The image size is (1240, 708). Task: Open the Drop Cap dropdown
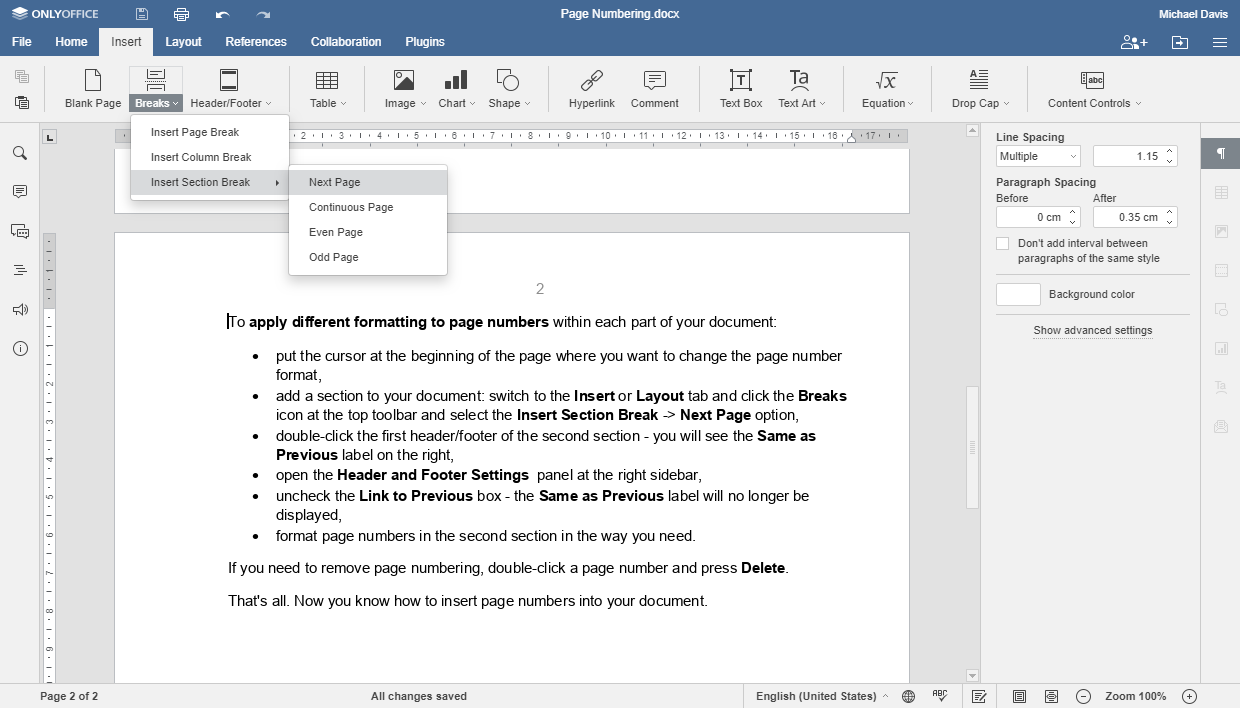coord(980,103)
